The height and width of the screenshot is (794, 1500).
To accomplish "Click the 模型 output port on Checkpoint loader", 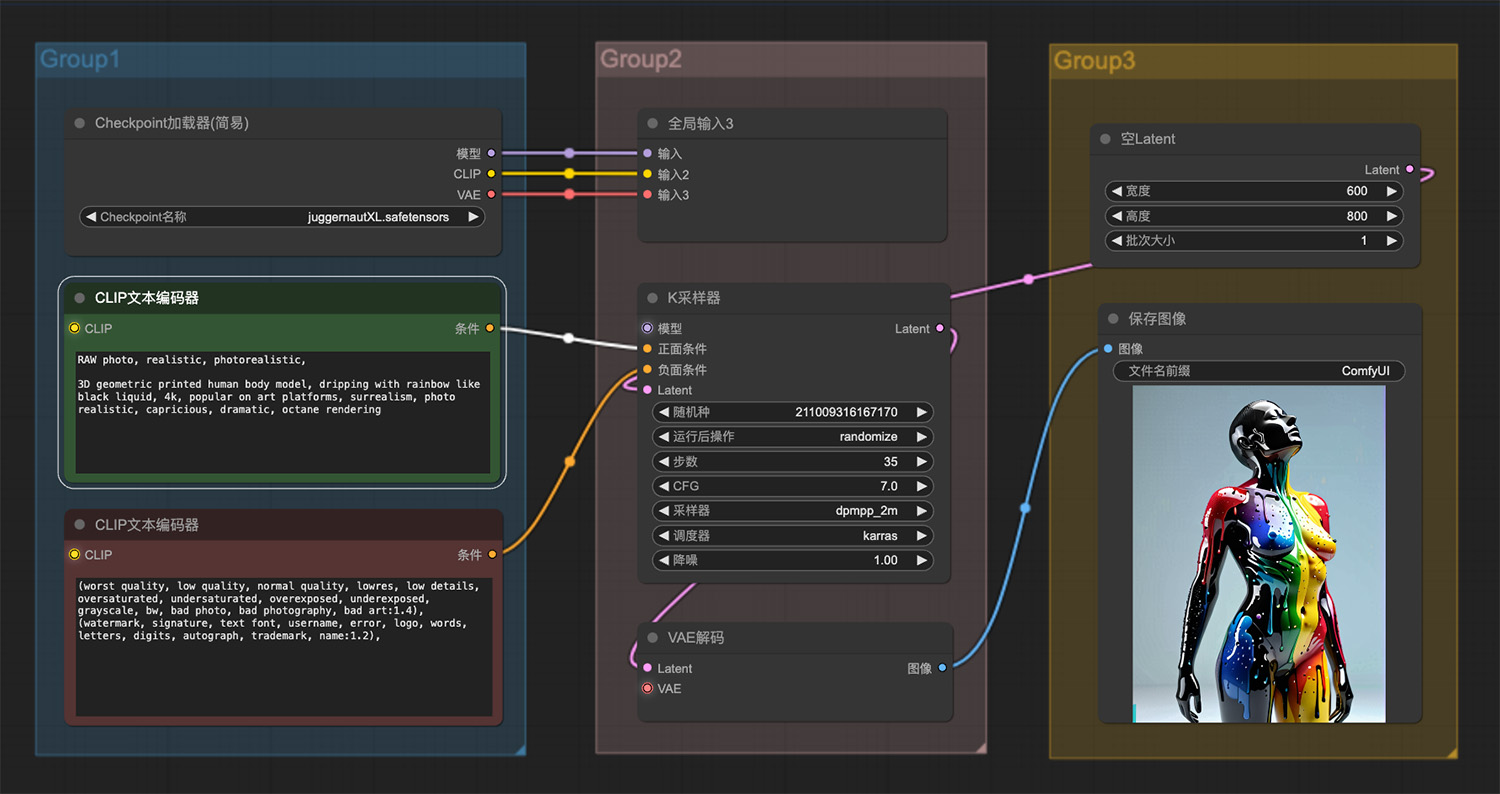I will click(x=490, y=154).
